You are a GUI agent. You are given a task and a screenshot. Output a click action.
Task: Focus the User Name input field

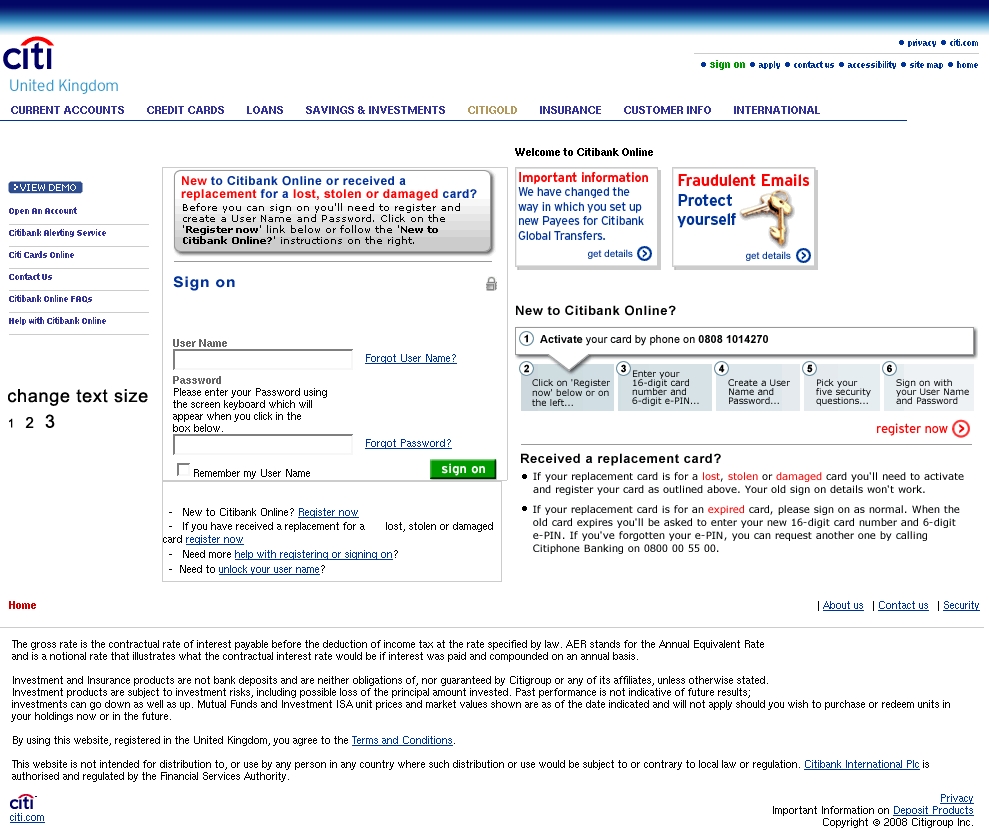[x=263, y=359]
